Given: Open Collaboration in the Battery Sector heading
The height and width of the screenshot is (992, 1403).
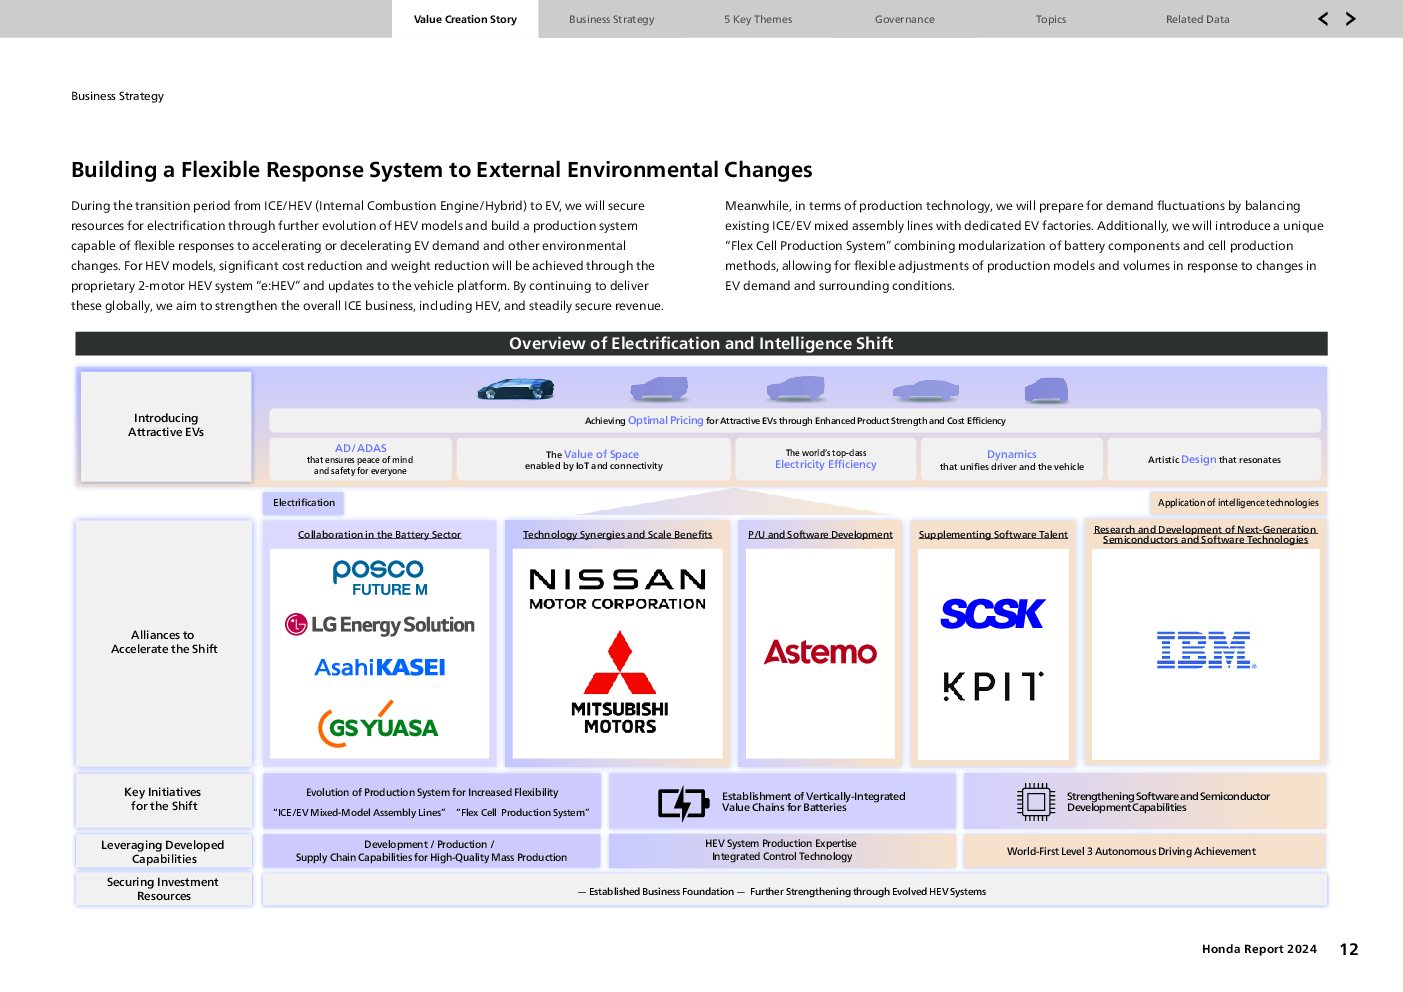Looking at the screenshot, I should [379, 534].
